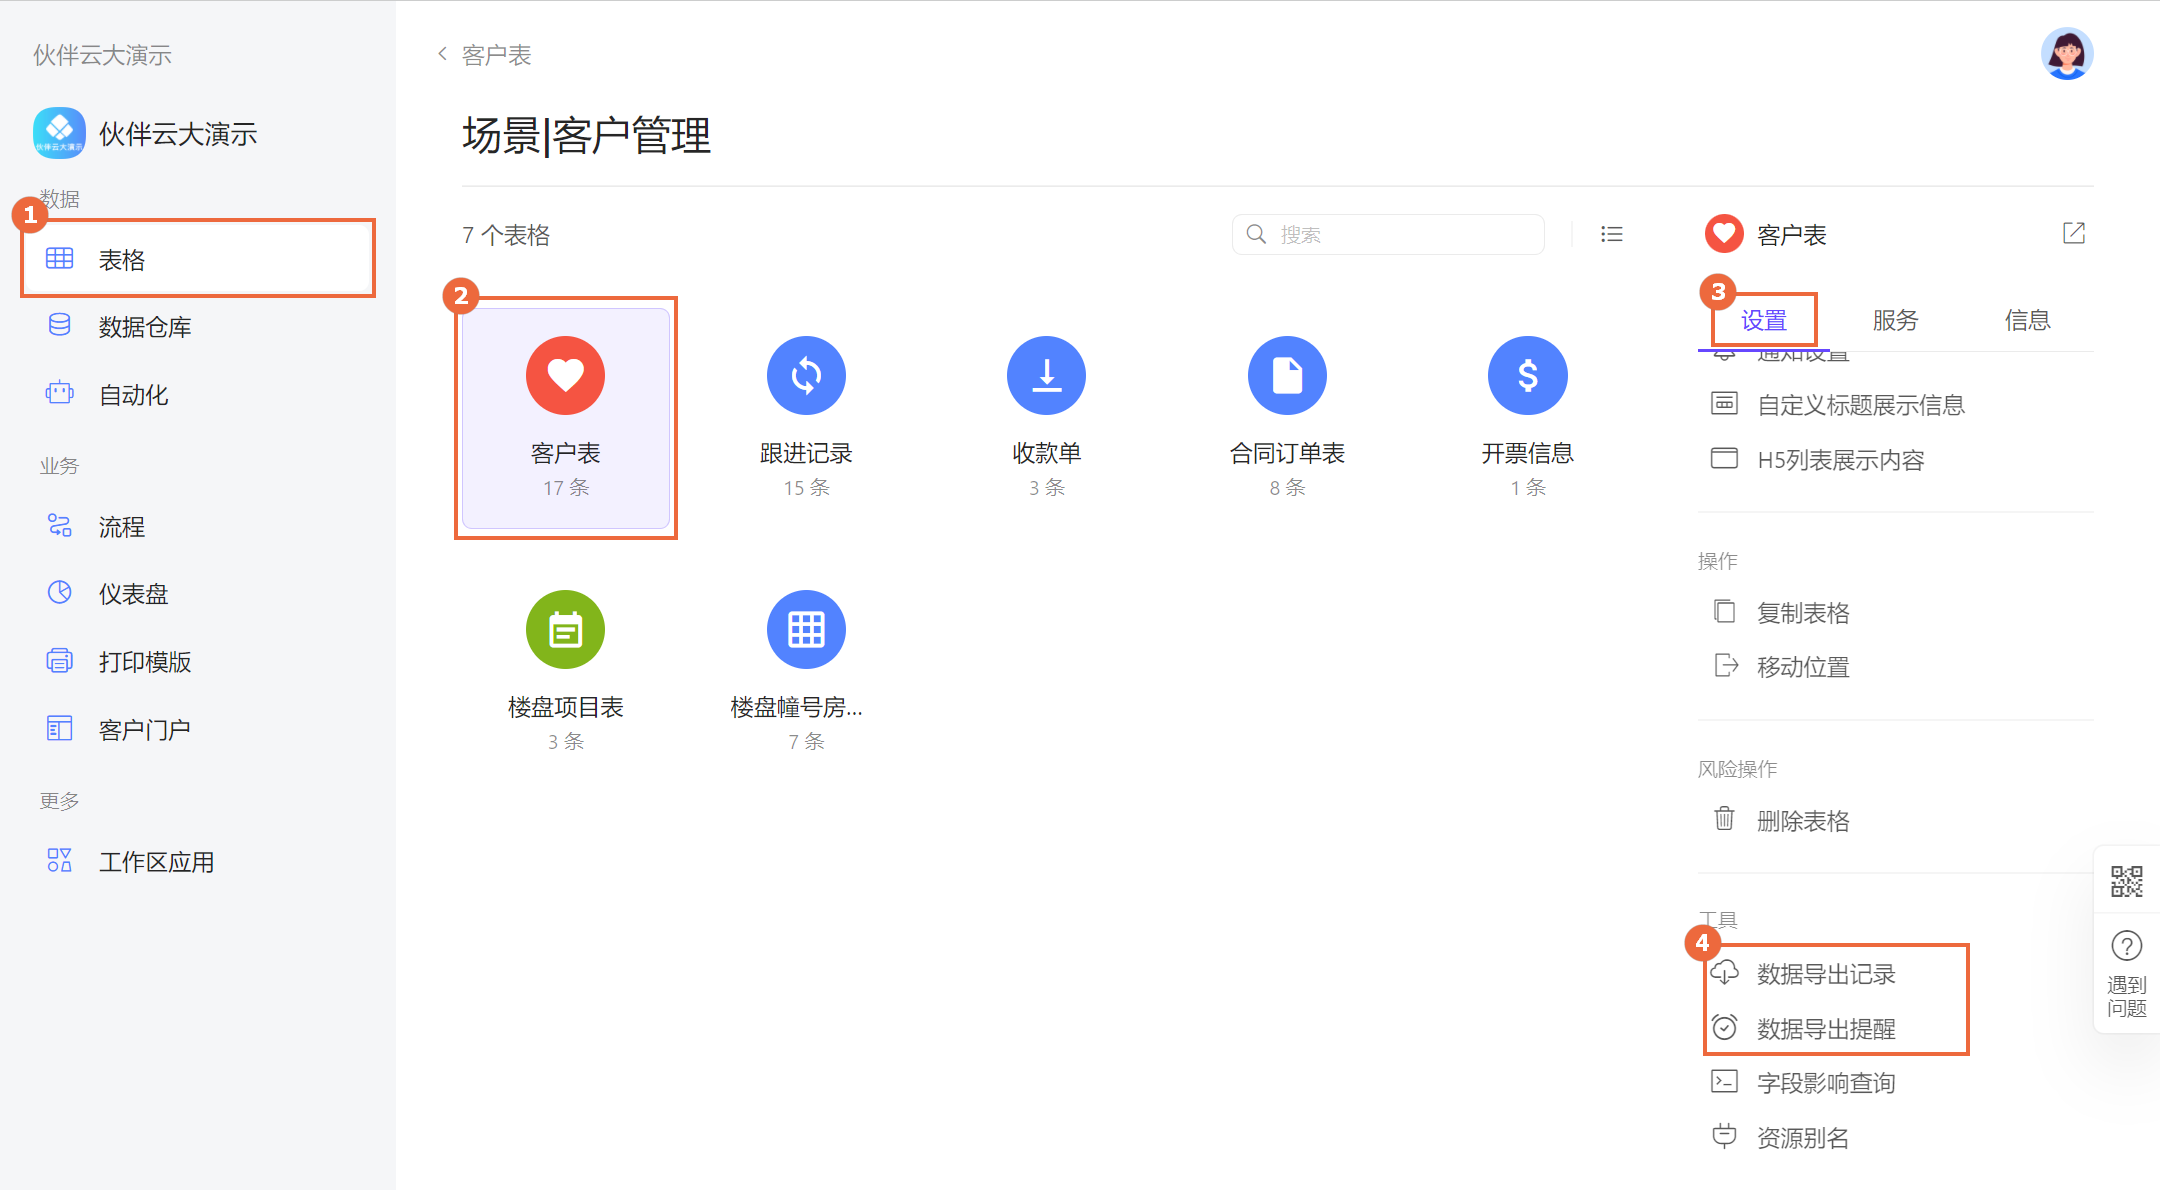Switch to the 信息 tab
Screen dimensions: 2160x1190
pyautogui.click(x=2026, y=320)
